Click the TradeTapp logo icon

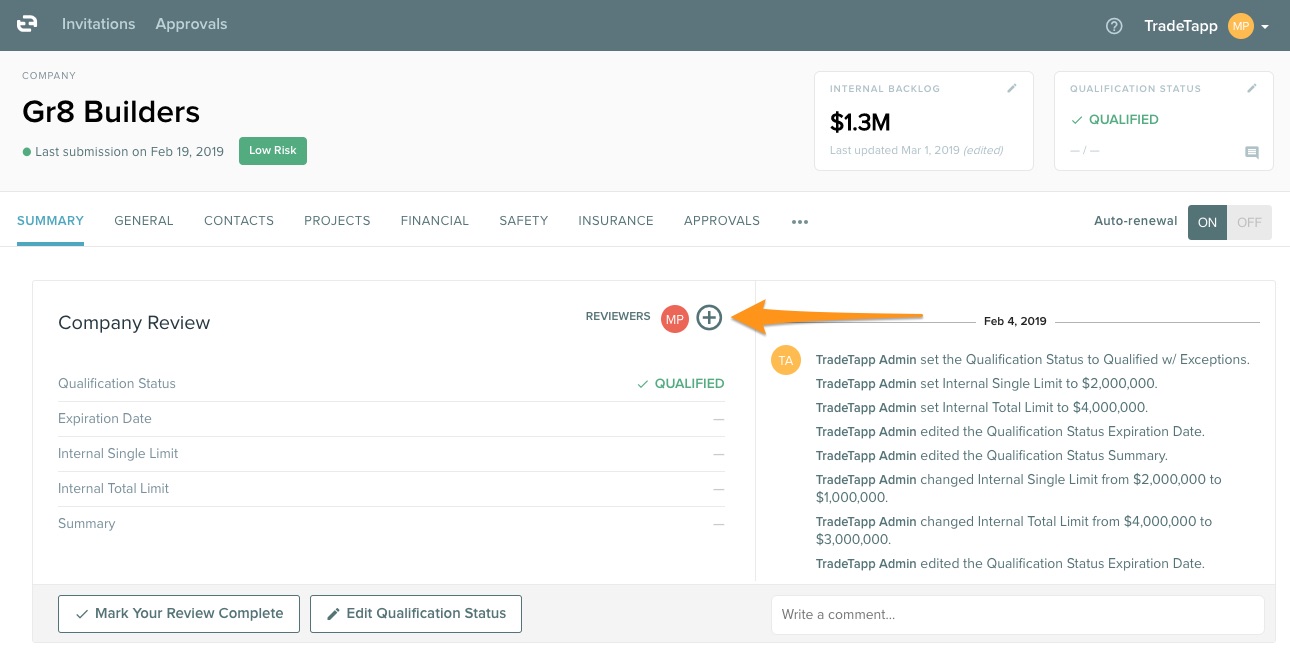(27, 24)
